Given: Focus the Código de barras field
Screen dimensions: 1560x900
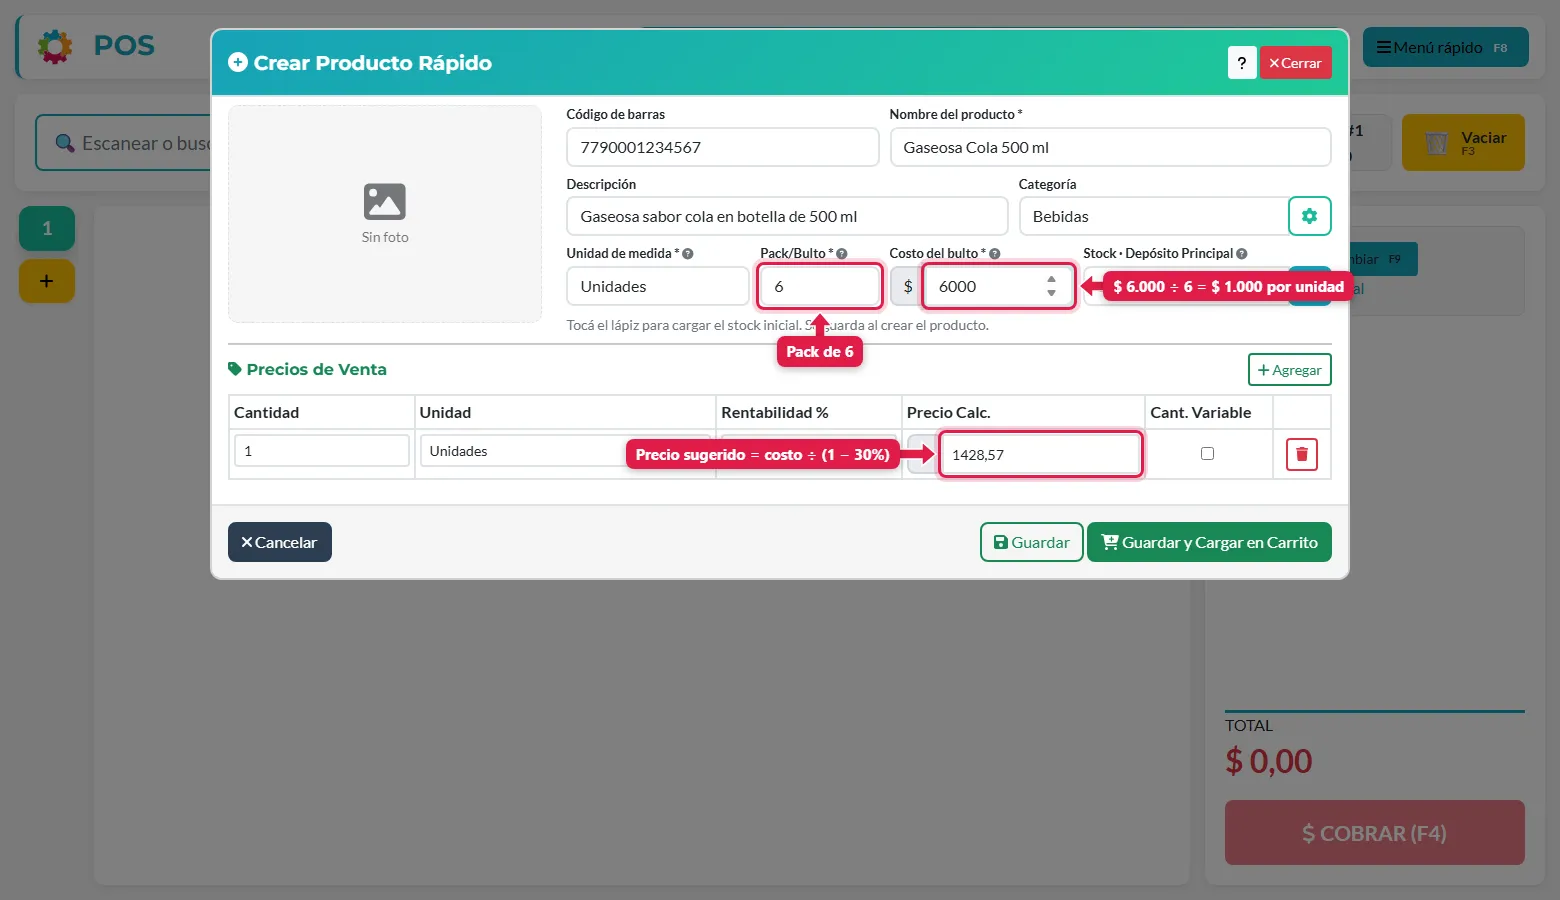Looking at the screenshot, I should [x=722, y=147].
